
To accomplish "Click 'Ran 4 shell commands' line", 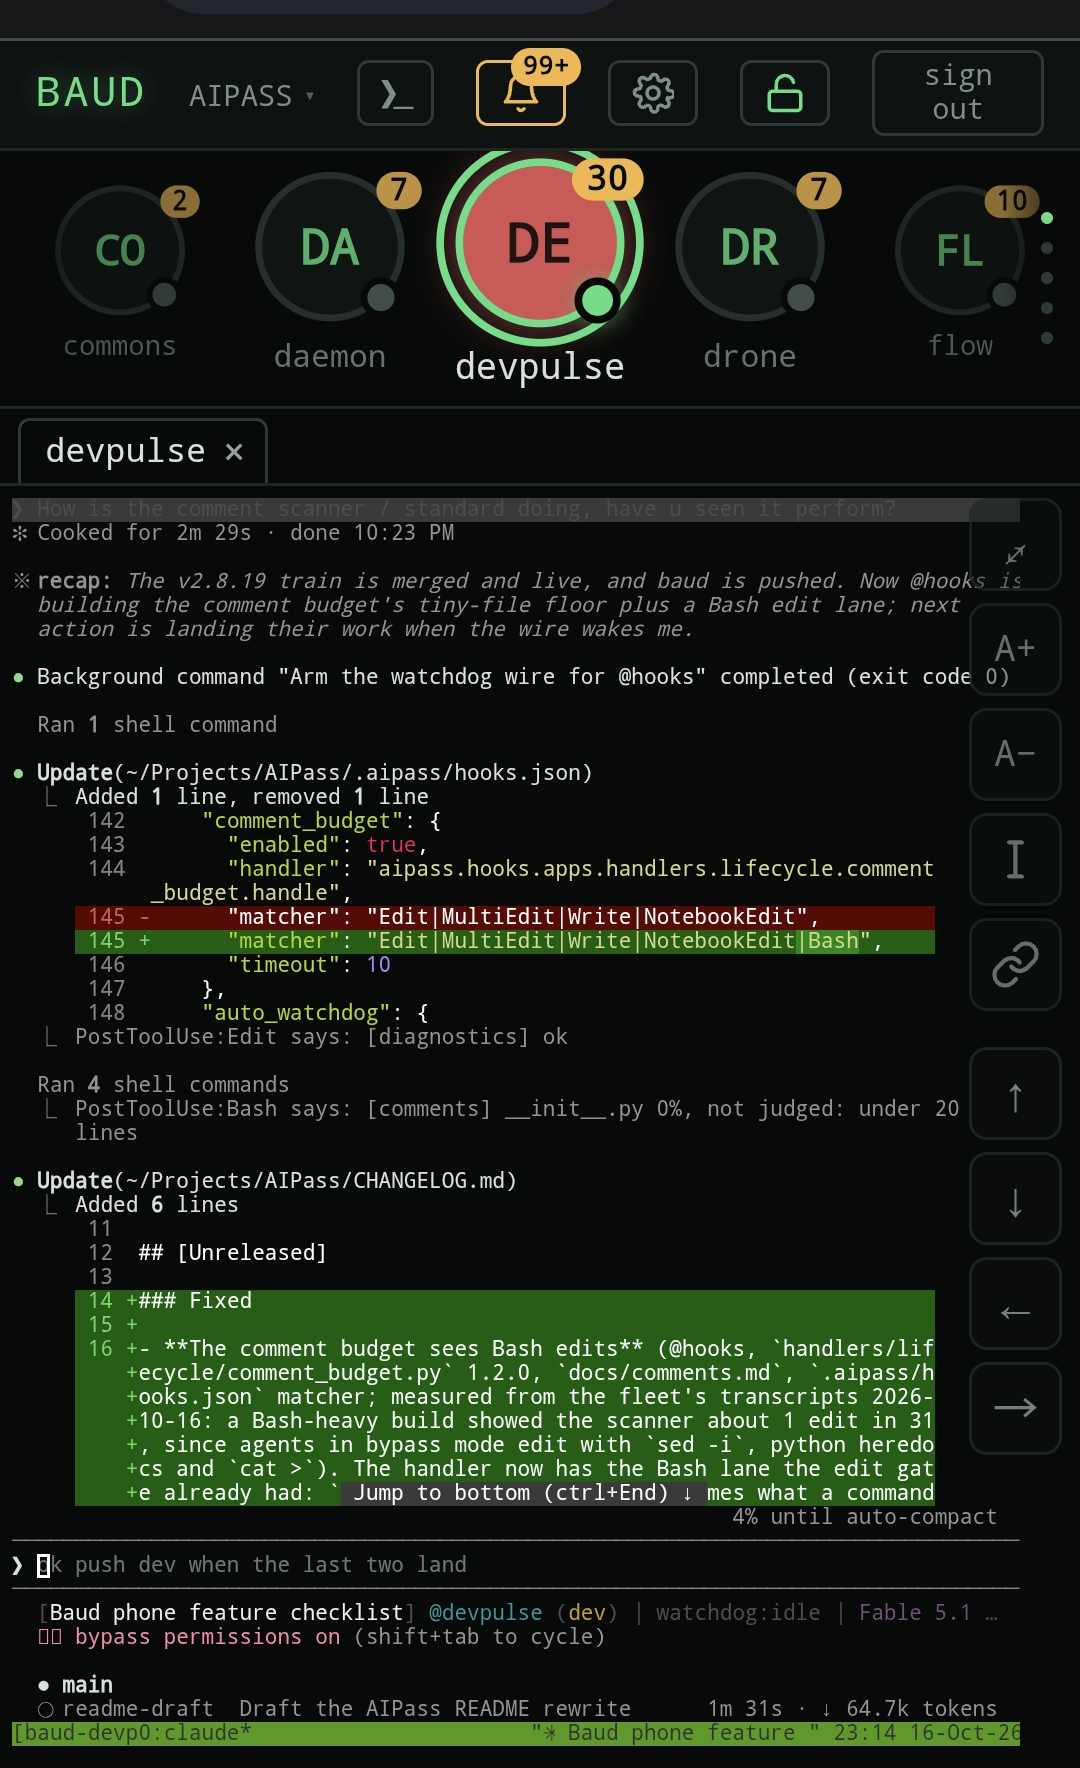I will coord(163,1085).
